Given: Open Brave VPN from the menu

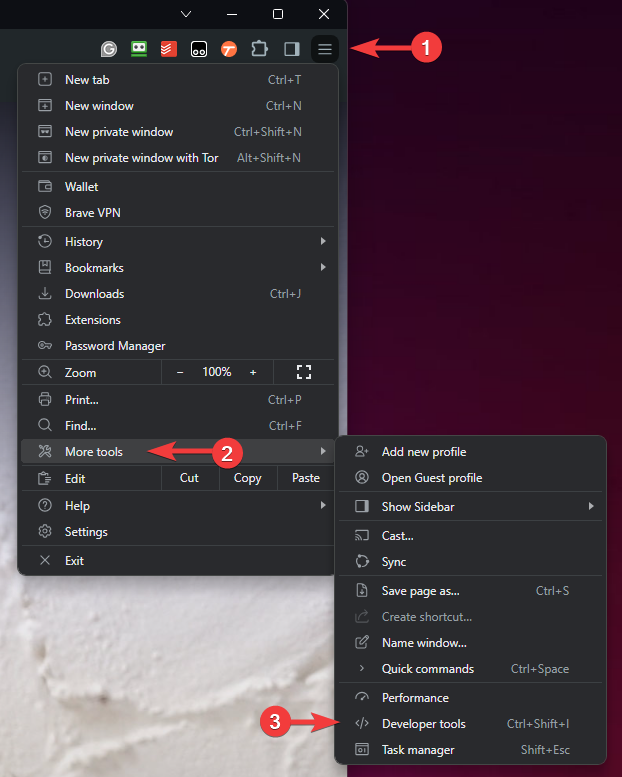Looking at the screenshot, I should (x=178, y=213).
